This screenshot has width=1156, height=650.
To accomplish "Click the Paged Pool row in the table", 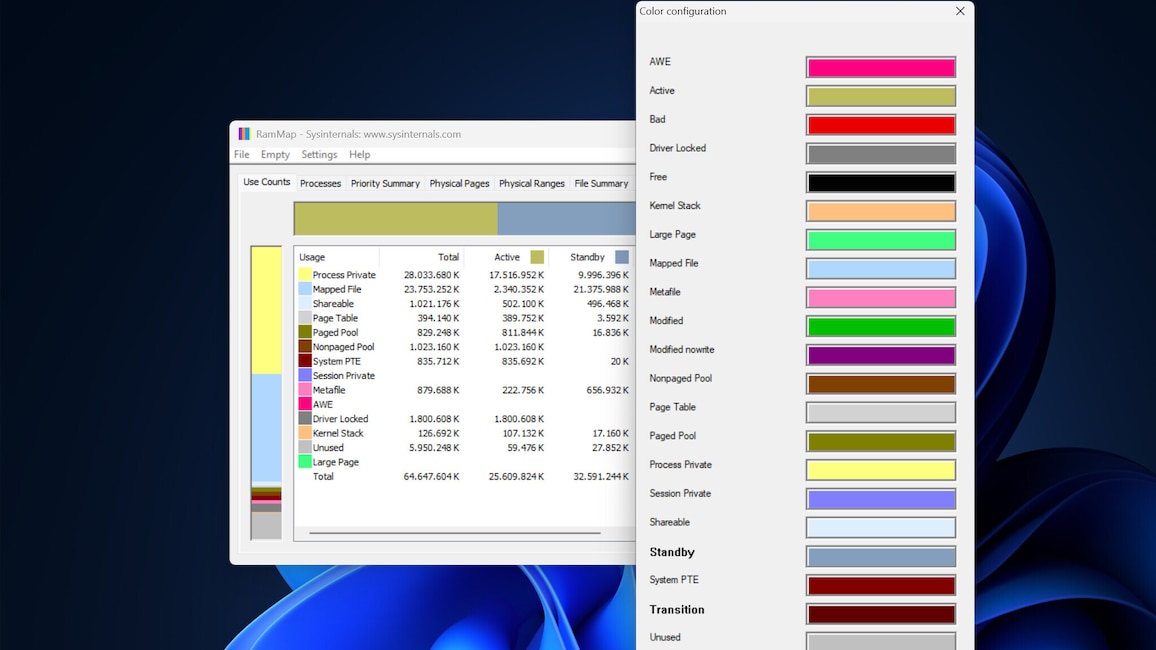I will (x=464, y=332).
